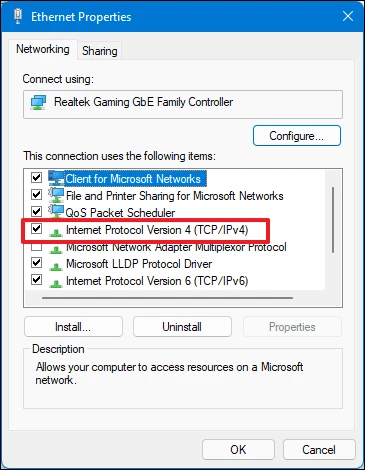Select the Networking tab
The width and height of the screenshot is (365, 470).
[43, 49]
